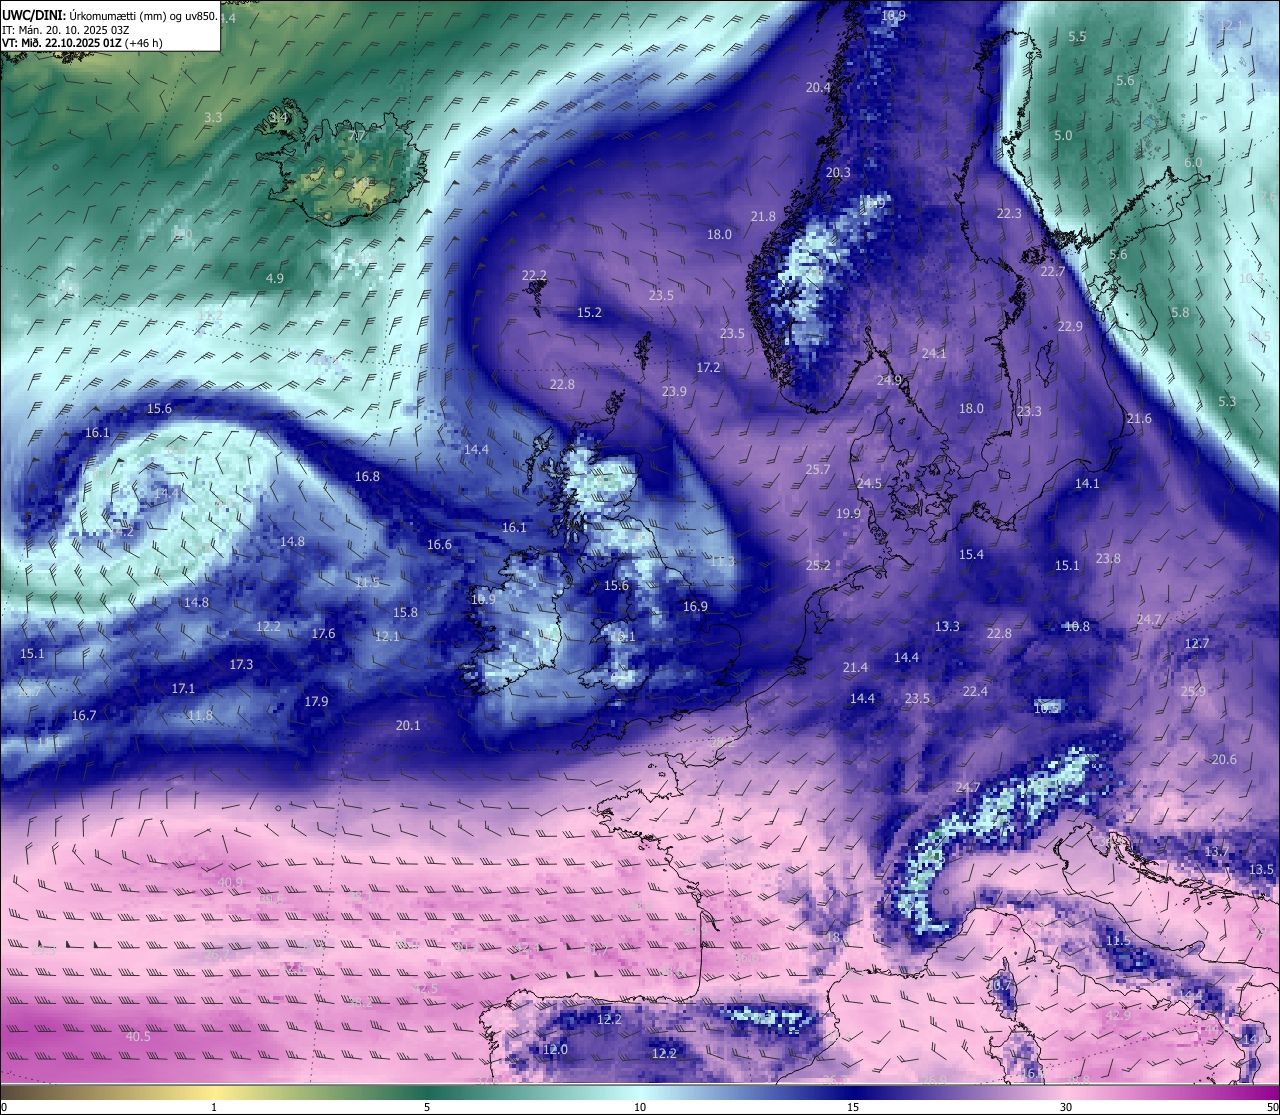Click the 30 tick on the color scale
1280x1115 pixels.
[x=1066, y=1107]
